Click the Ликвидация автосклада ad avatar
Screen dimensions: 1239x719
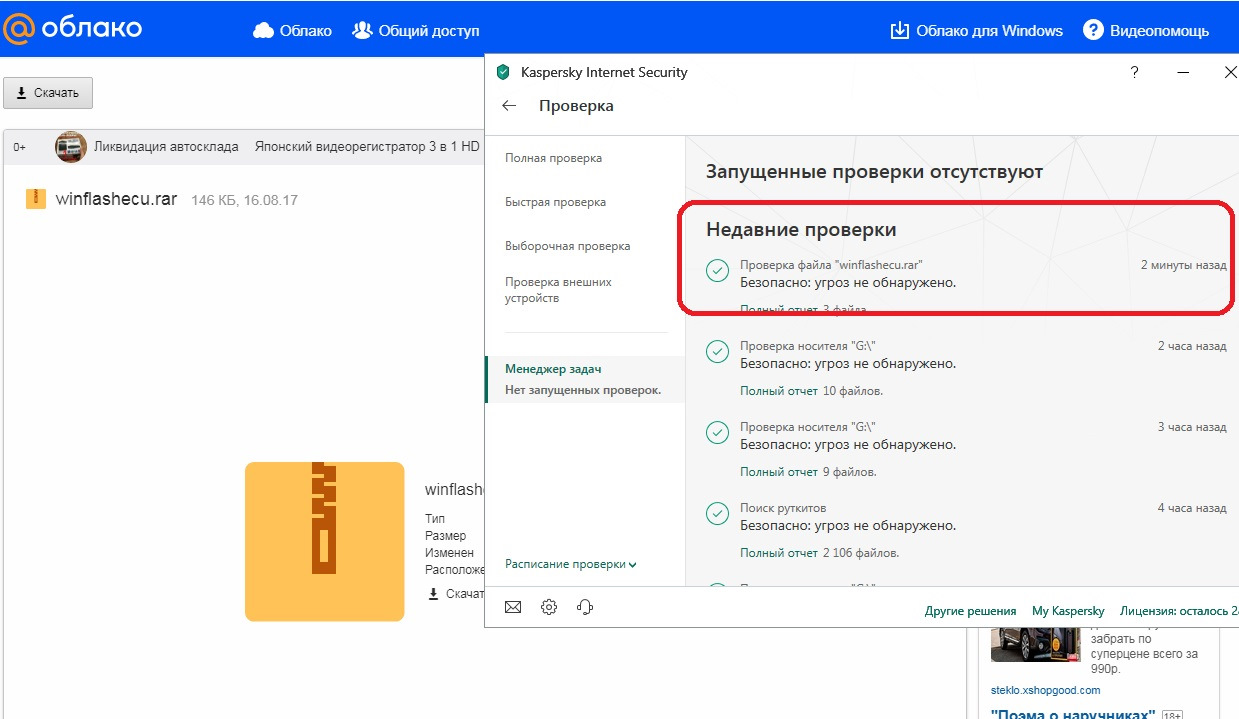71,146
